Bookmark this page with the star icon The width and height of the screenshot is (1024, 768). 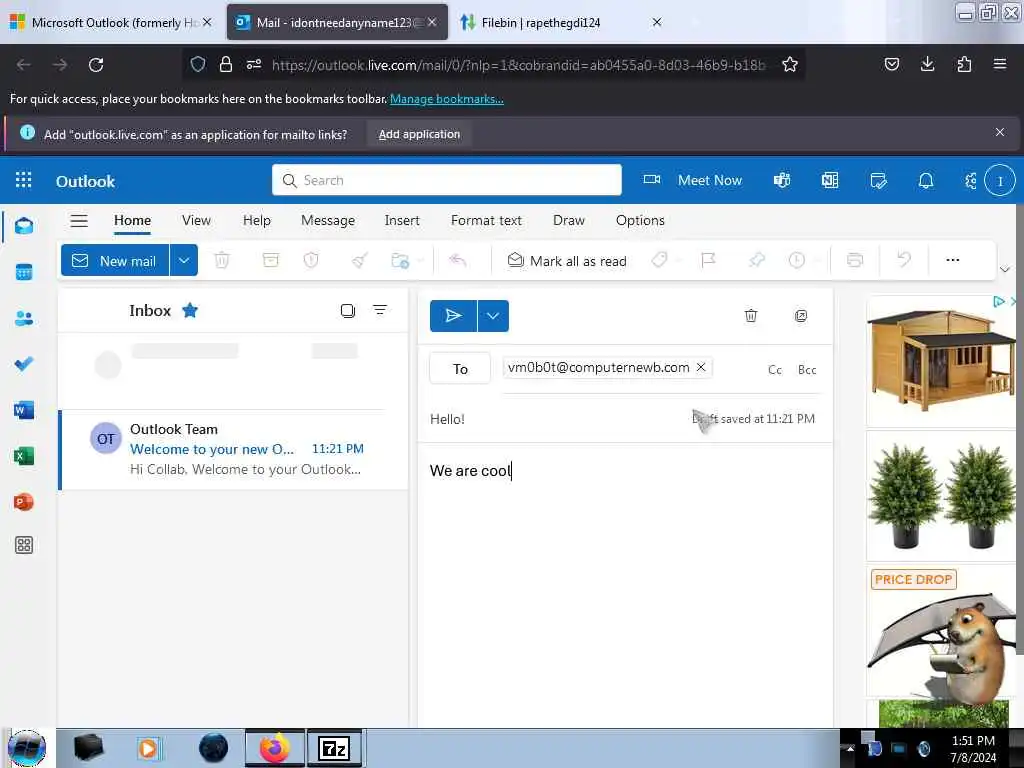tap(790, 64)
